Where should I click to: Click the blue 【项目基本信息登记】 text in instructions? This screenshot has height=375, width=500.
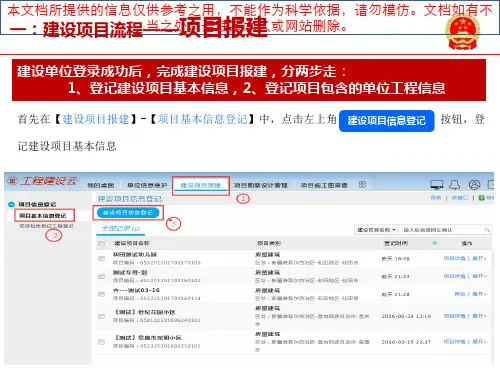click(x=203, y=119)
